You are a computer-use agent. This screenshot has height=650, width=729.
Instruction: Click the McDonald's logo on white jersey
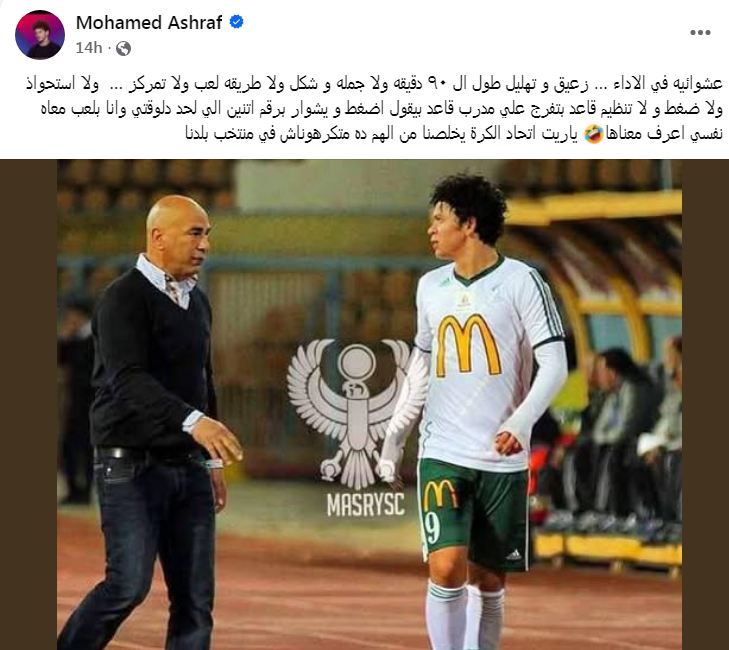click(467, 345)
